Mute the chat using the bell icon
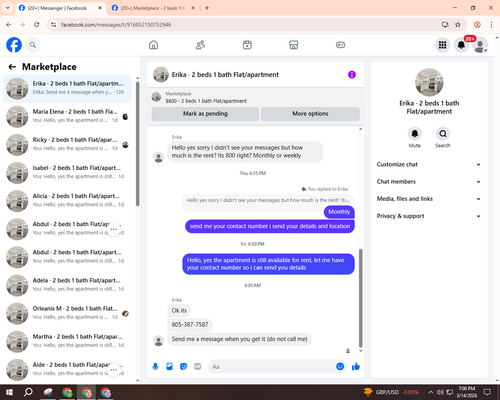500x400 pixels. click(x=414, y=134)
